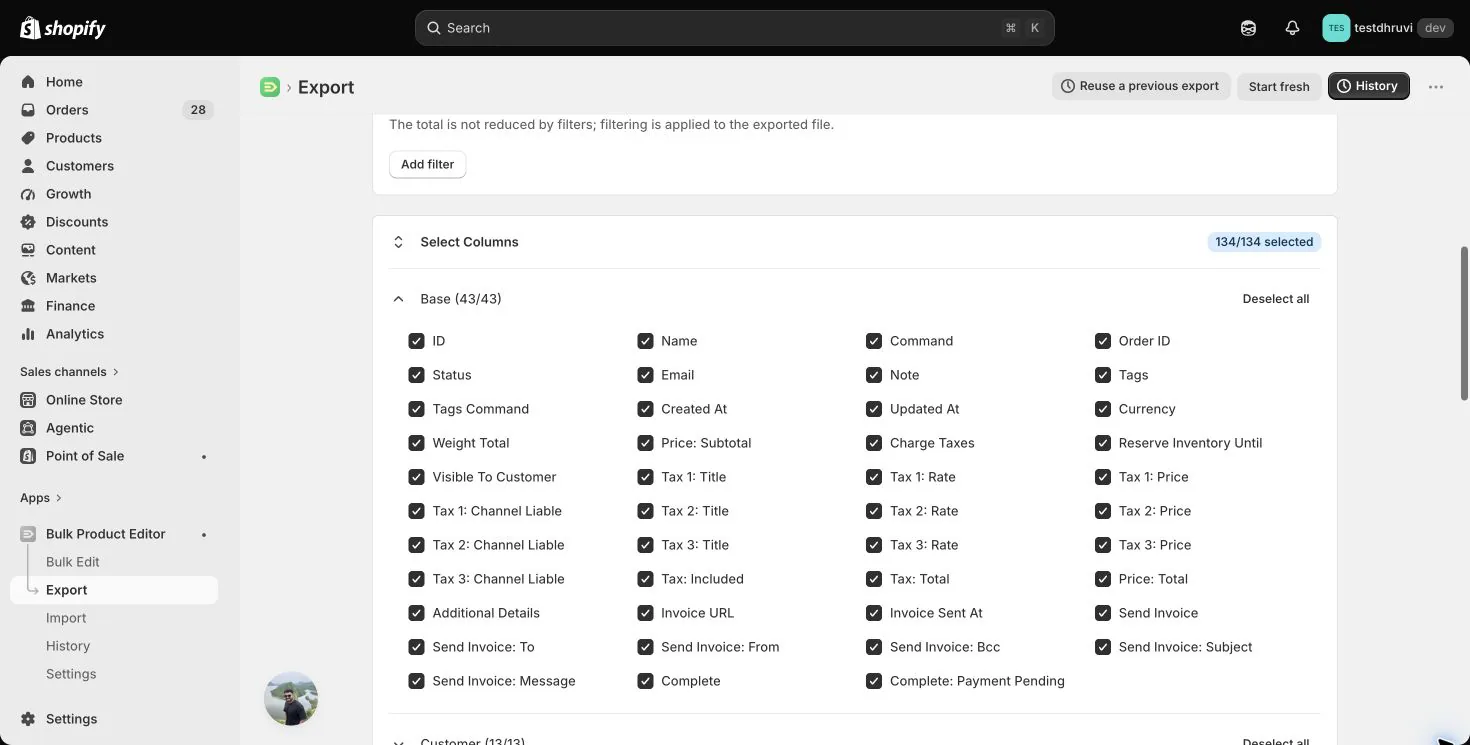The image size is (1470, 745).
Task: Uncheck the Visible To Customer checkbox
Action: coord(416,477)
